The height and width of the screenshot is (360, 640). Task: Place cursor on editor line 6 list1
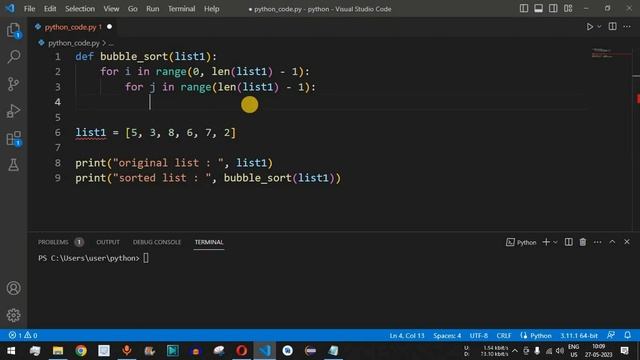(x=91, y=133)
